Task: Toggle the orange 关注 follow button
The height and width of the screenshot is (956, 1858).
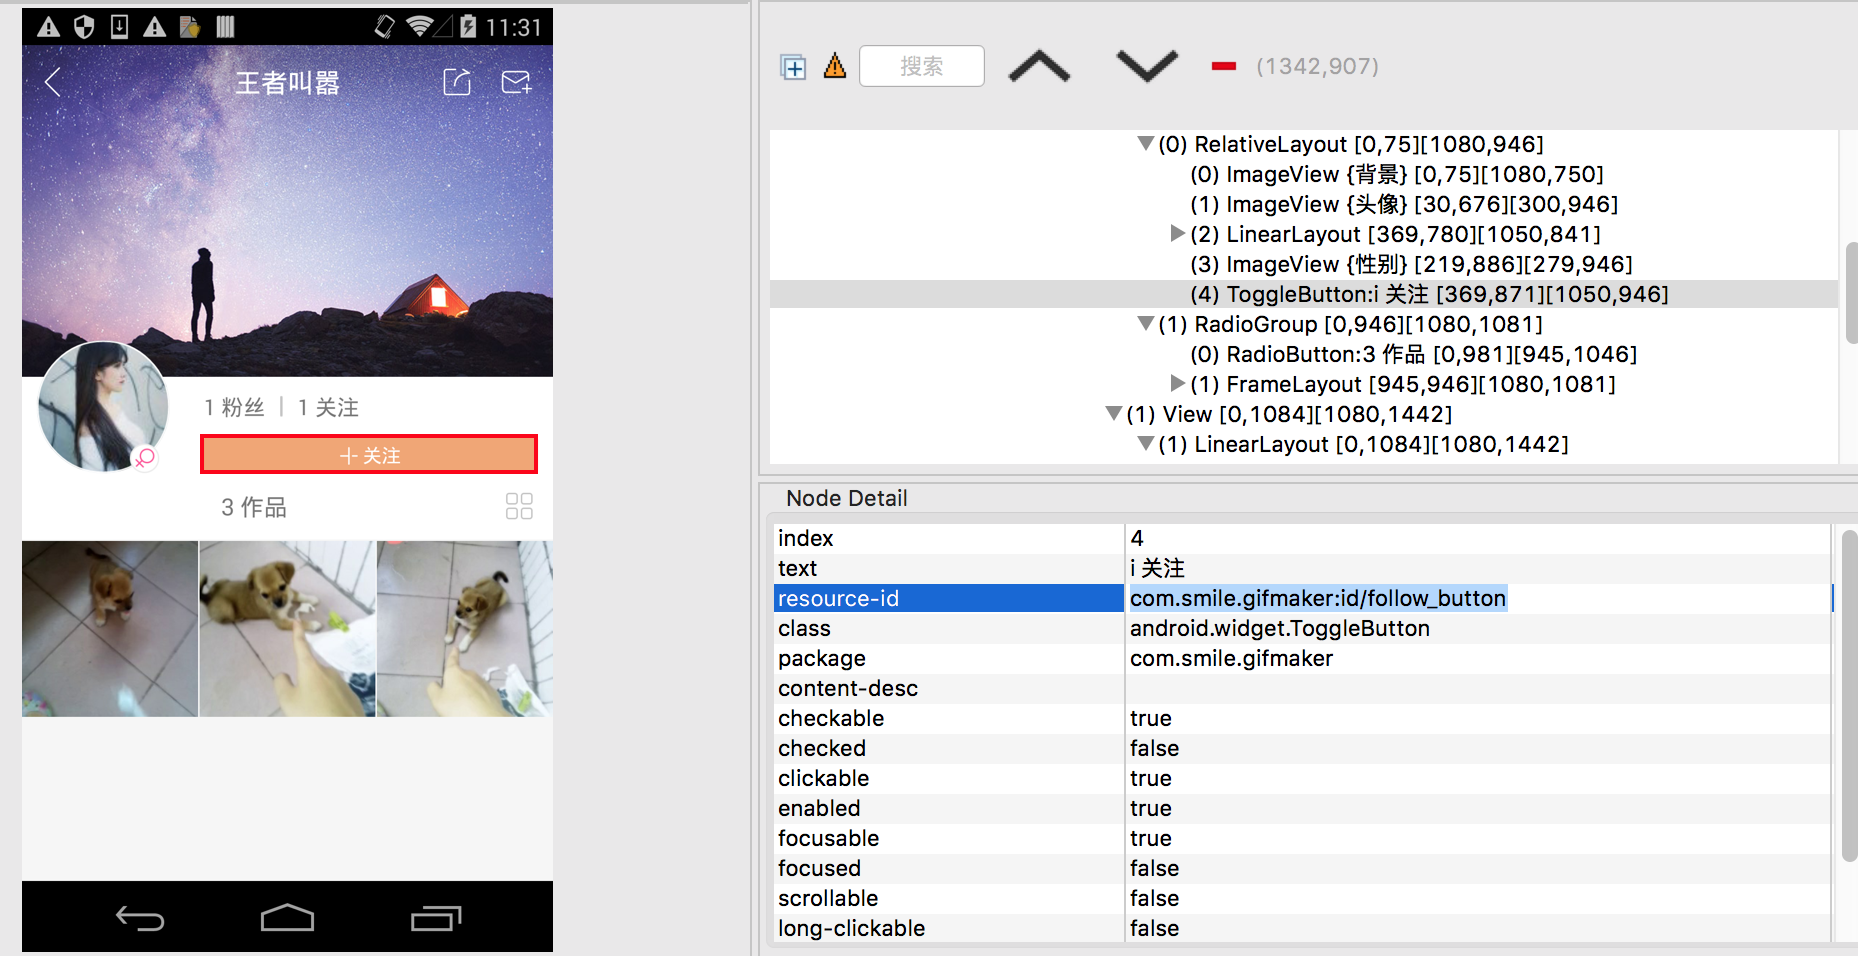Action: click(x=369, y=455)
